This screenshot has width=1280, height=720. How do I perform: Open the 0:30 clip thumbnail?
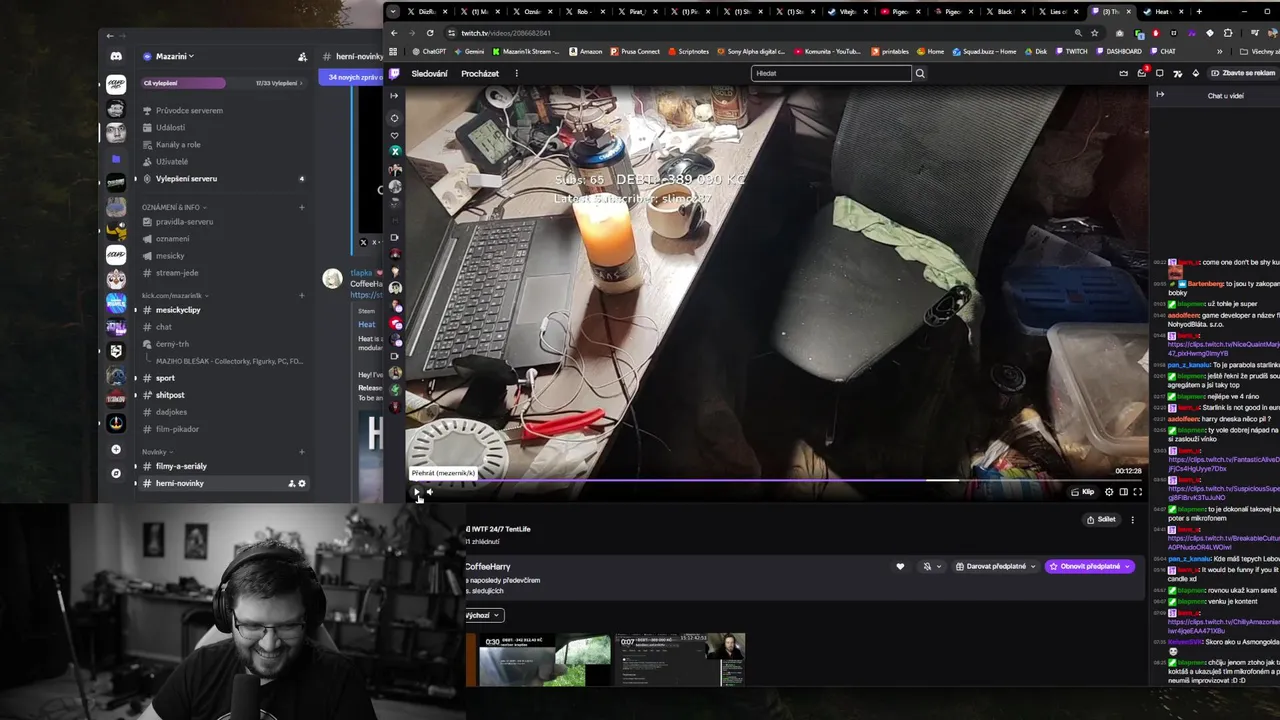(545, 660)
